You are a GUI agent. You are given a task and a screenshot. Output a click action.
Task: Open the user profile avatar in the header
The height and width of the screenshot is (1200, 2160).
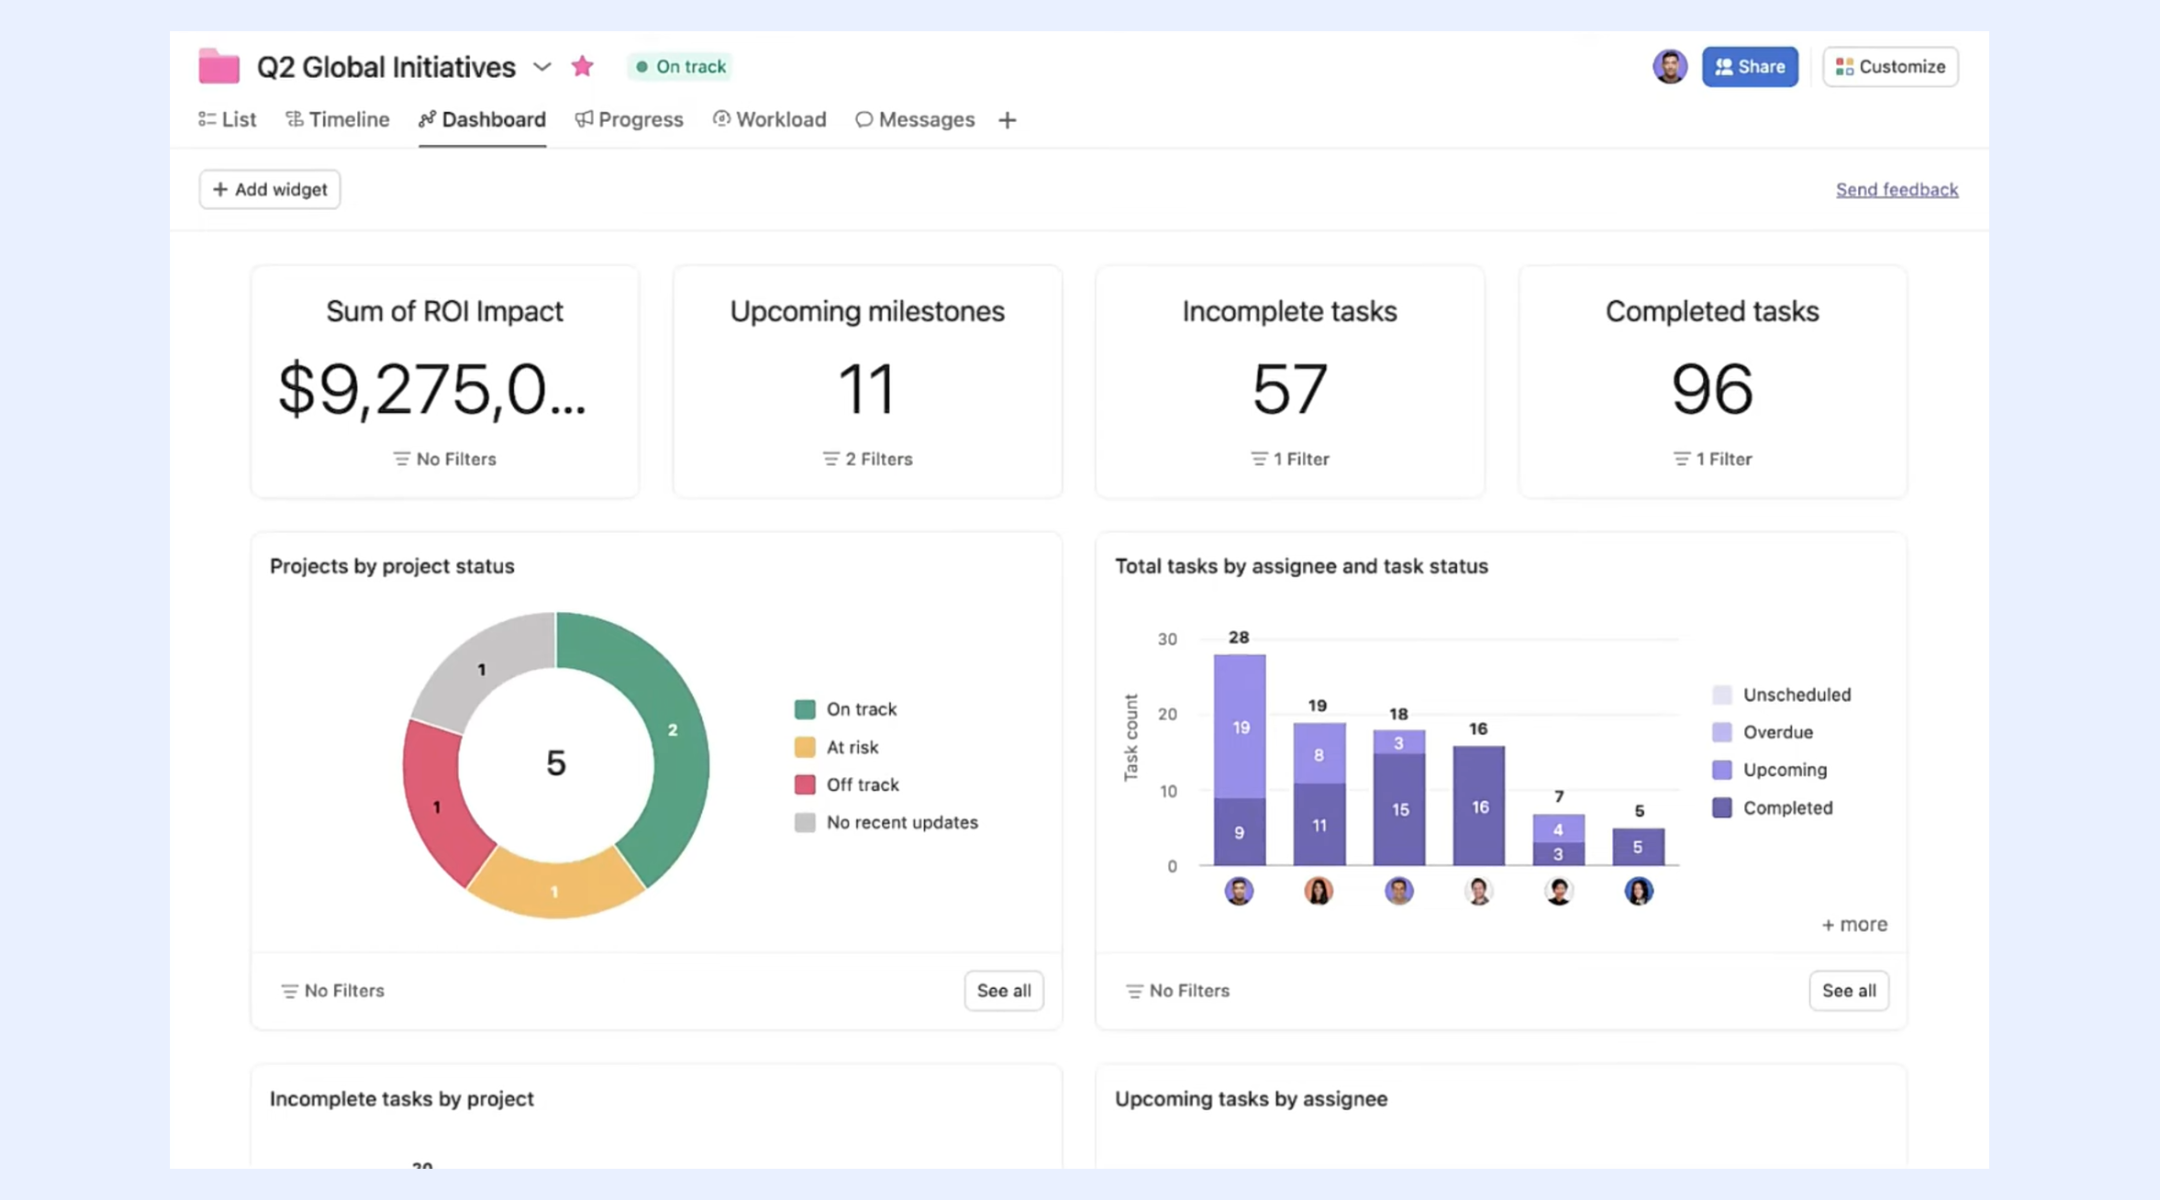pyautogui.click(x=1669, y=66)
